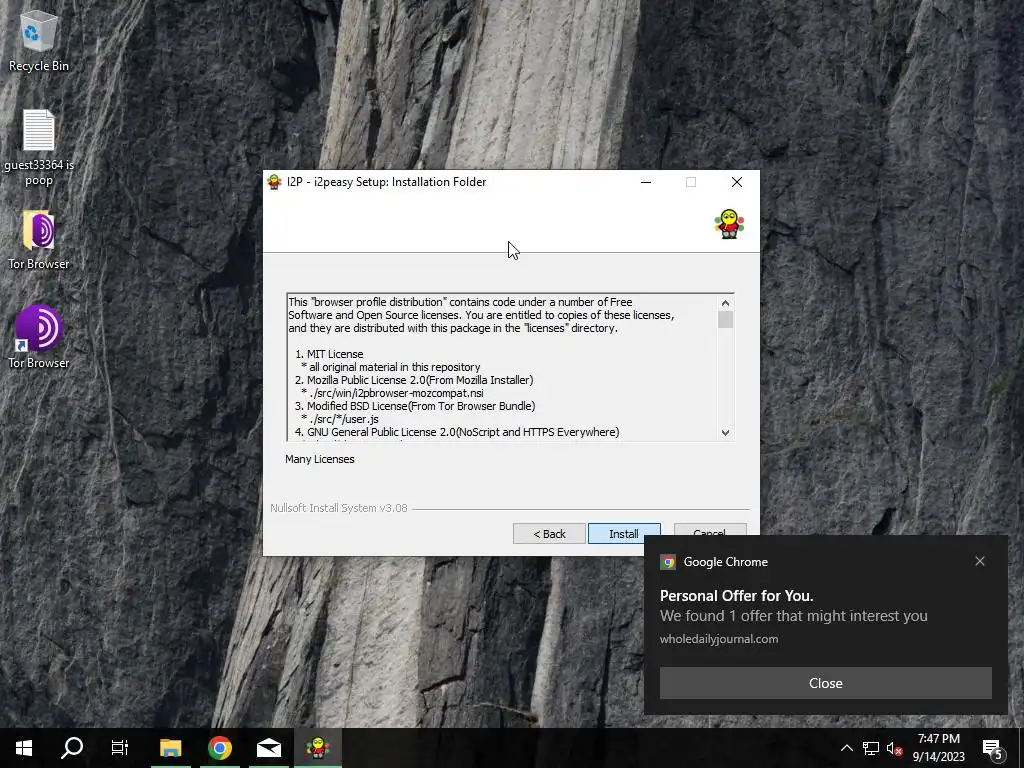Select the 'guest33364 is poop' text file

pos(39,148)
